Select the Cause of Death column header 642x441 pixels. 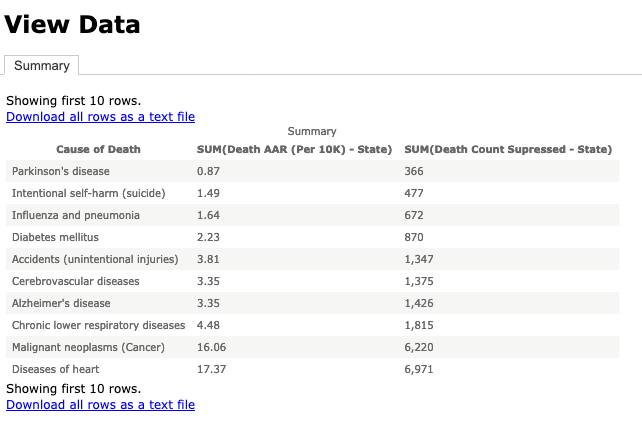pyautogui.click(x=98, y=149)
